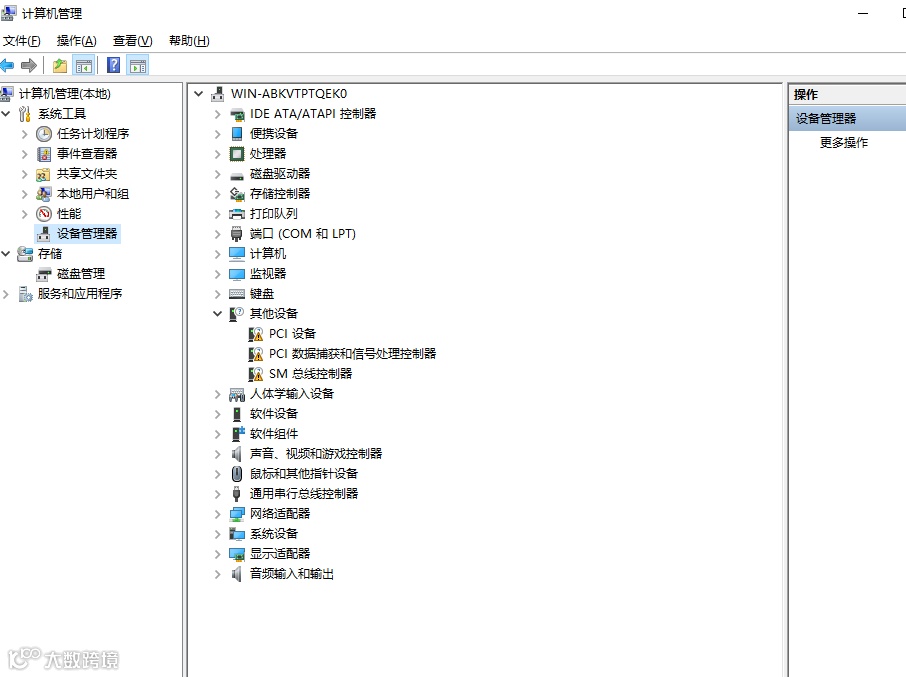Select the 系统设备 category label
The image size is (906, 677).
pyautogui.click(x=273, y=534)
